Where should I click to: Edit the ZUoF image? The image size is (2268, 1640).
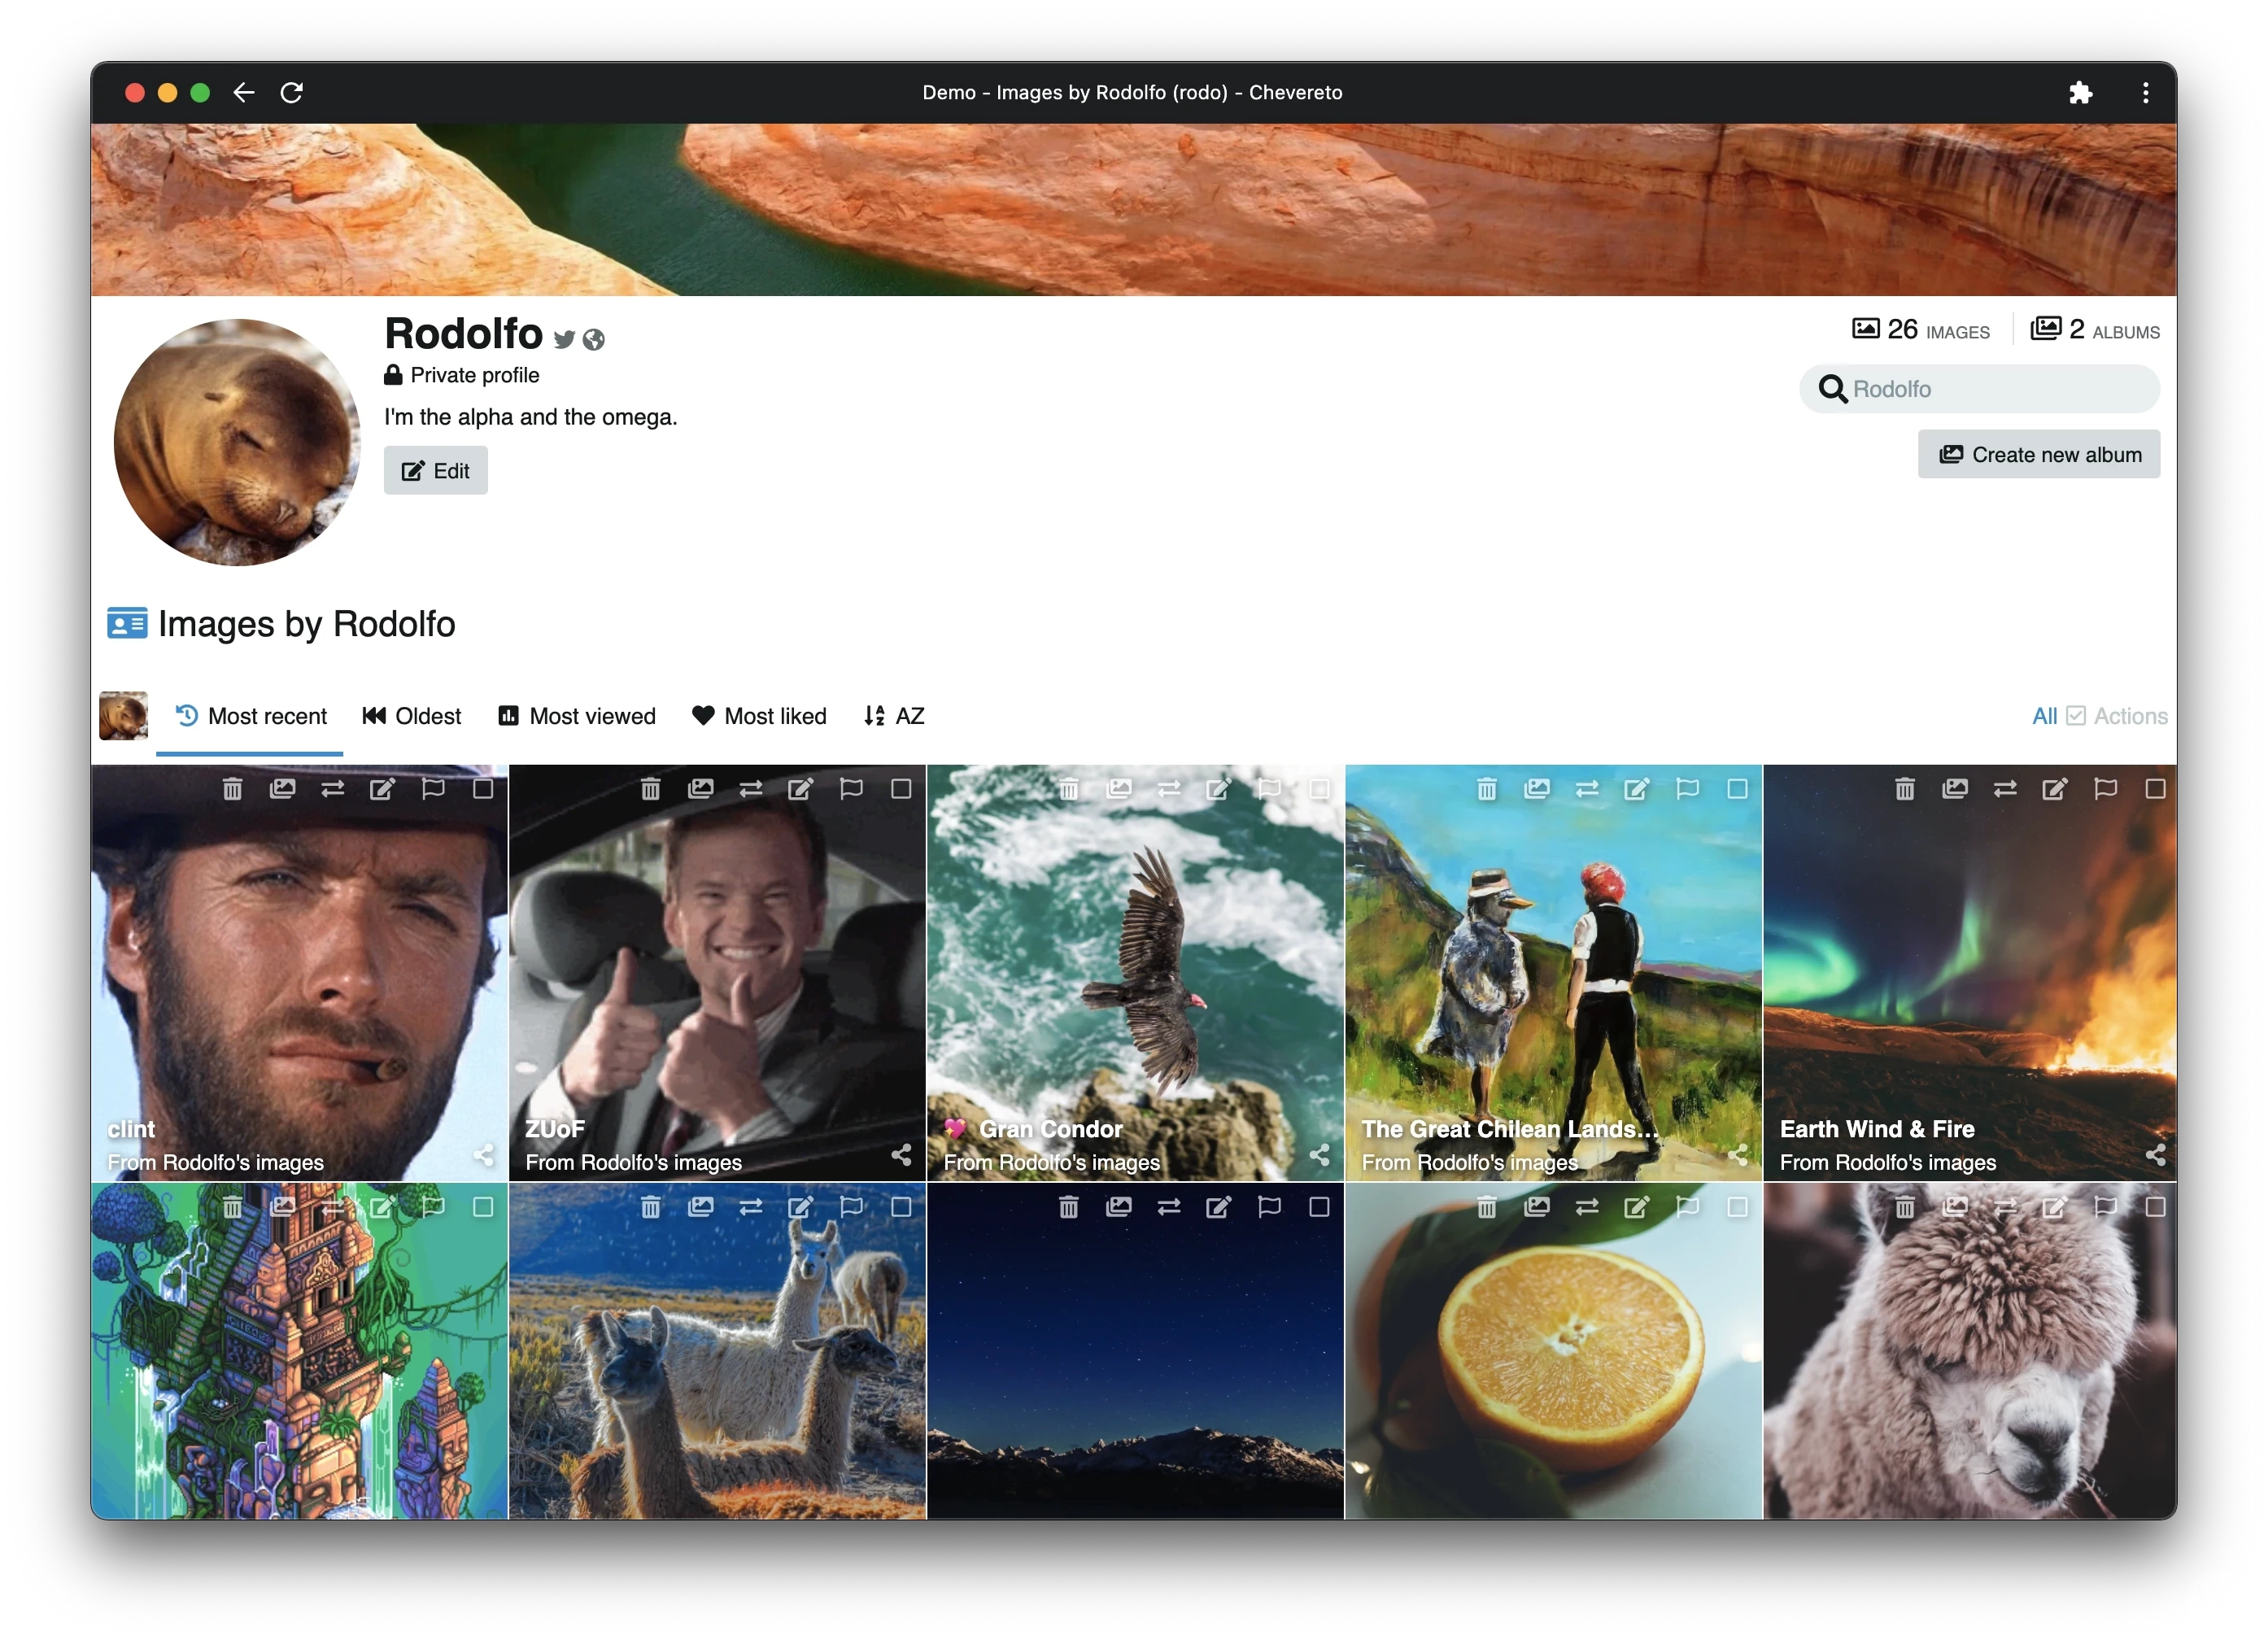point(801,789)
